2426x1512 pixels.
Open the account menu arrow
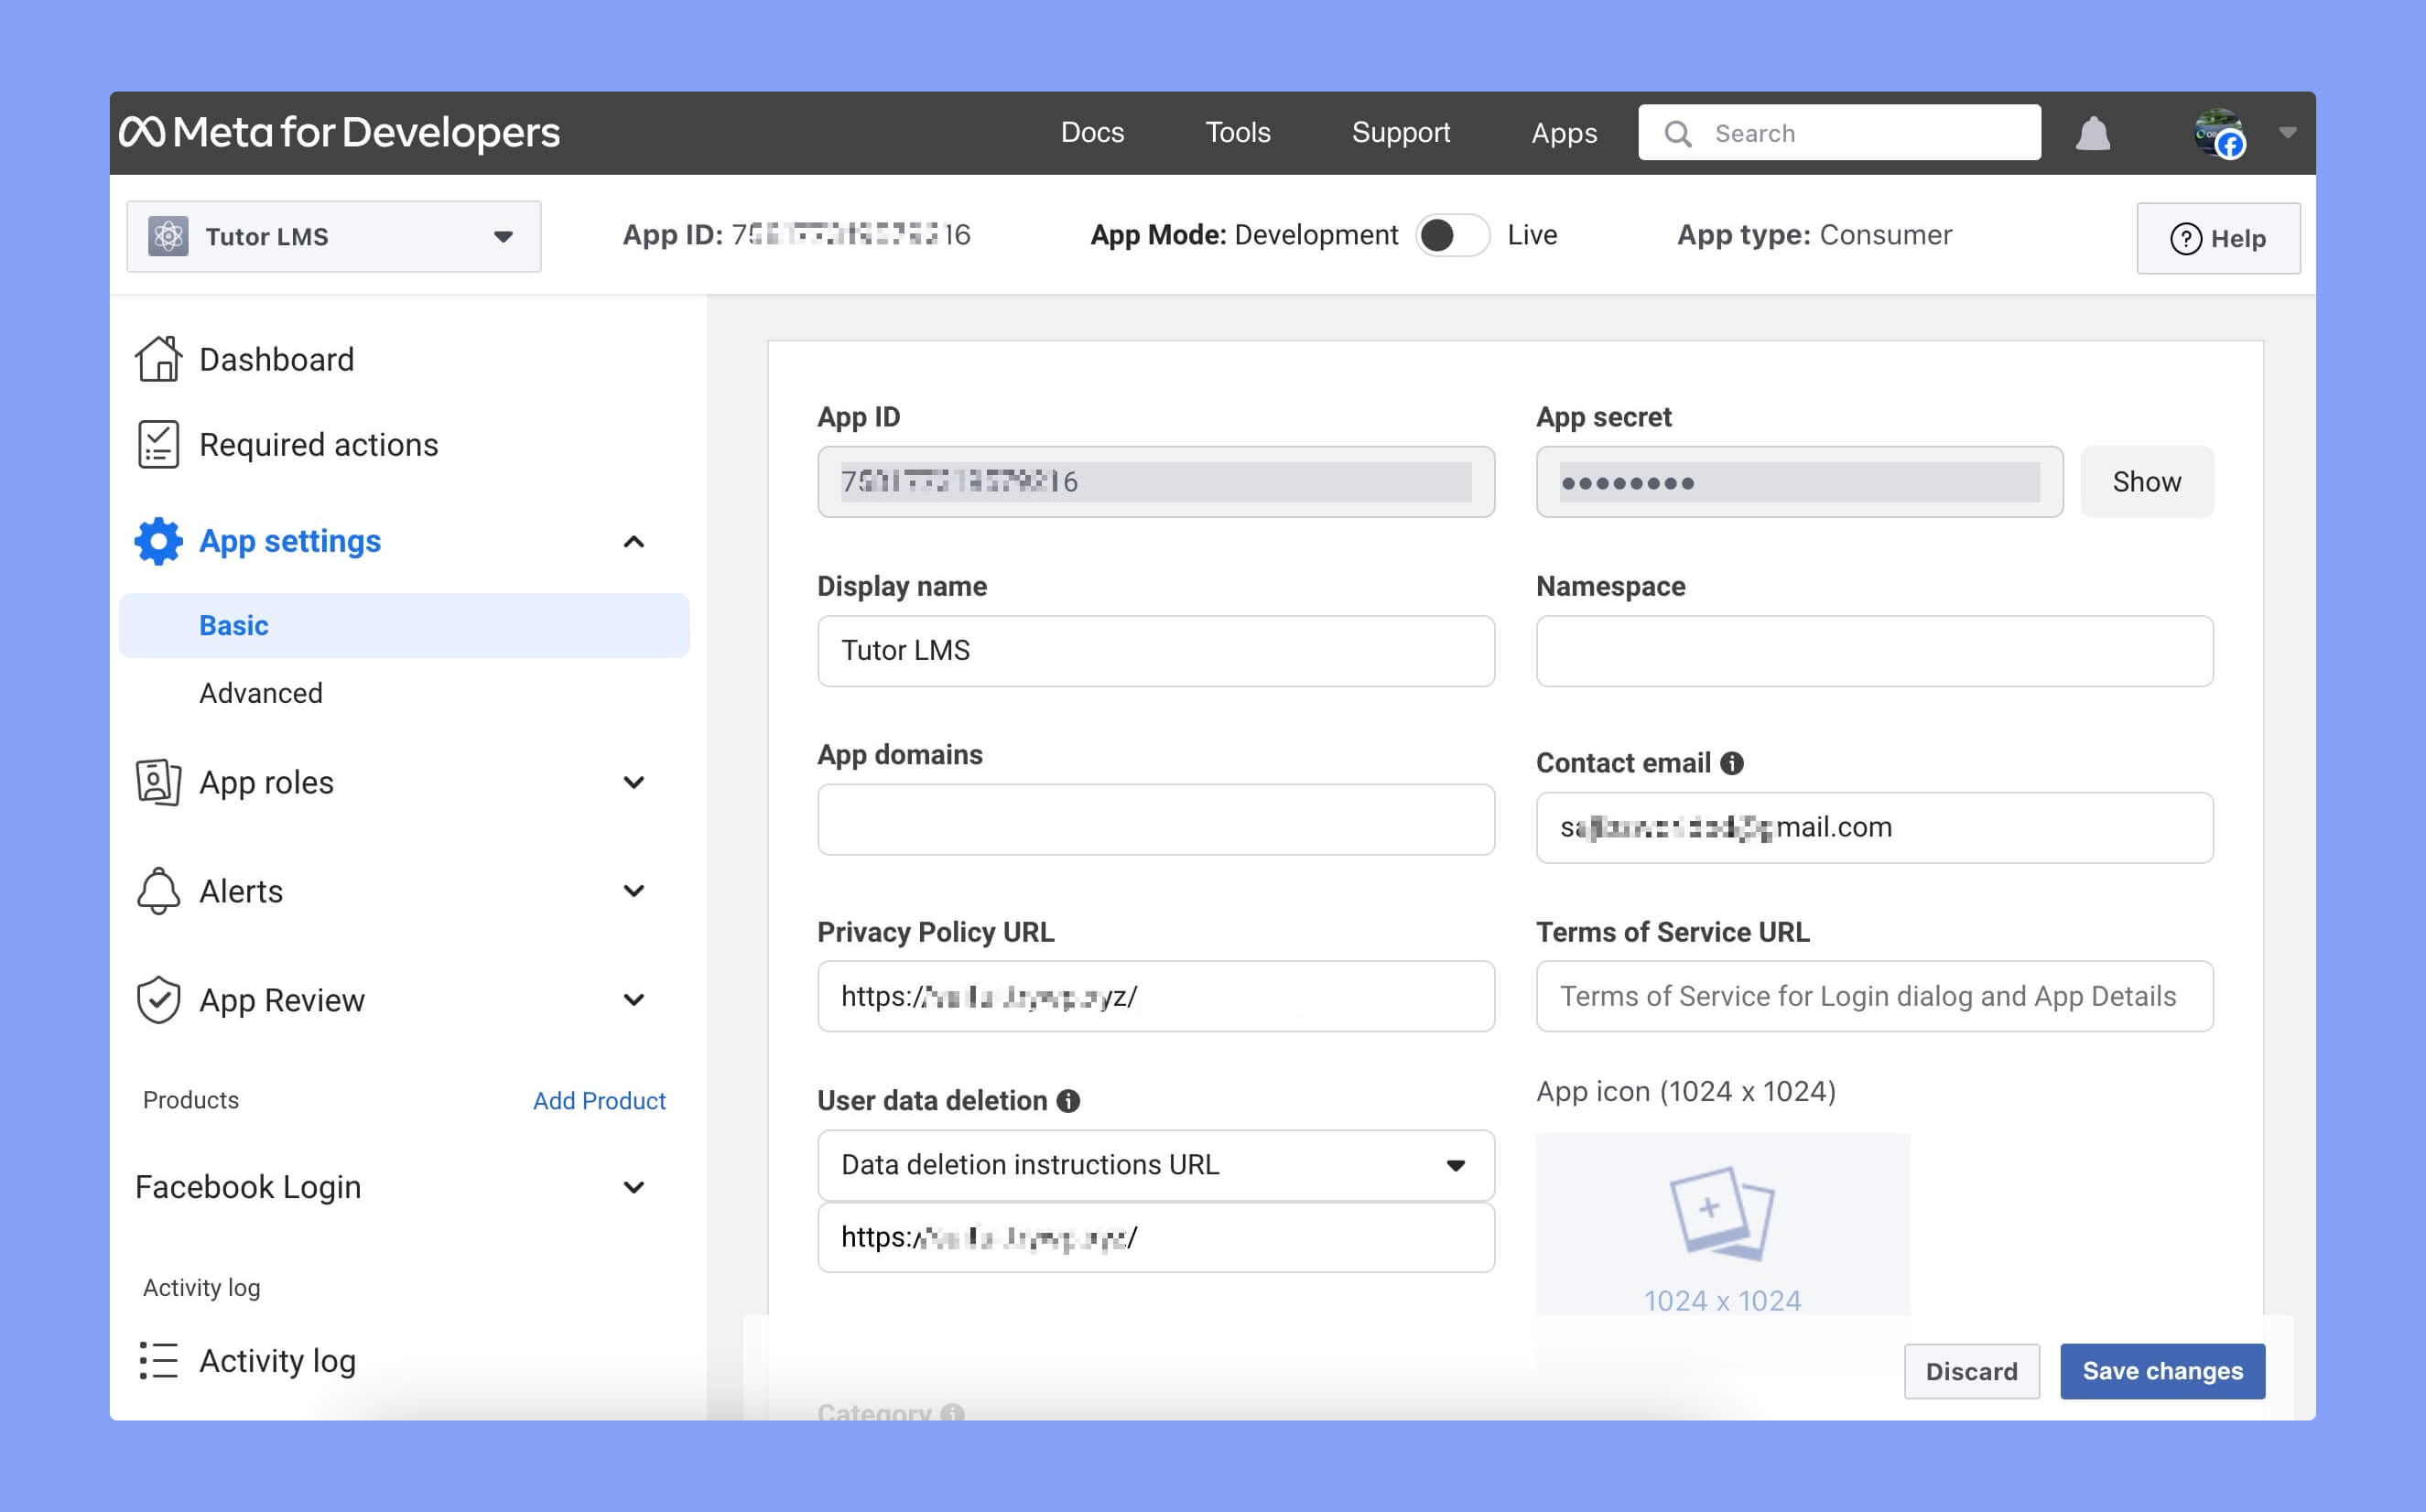coord(2287,133)
